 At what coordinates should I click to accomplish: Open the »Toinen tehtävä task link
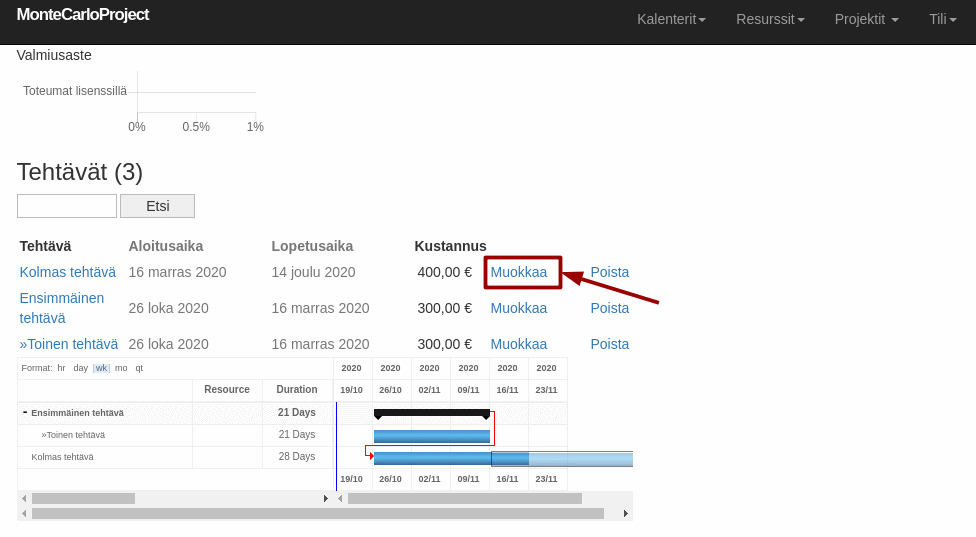pos(68,344)
